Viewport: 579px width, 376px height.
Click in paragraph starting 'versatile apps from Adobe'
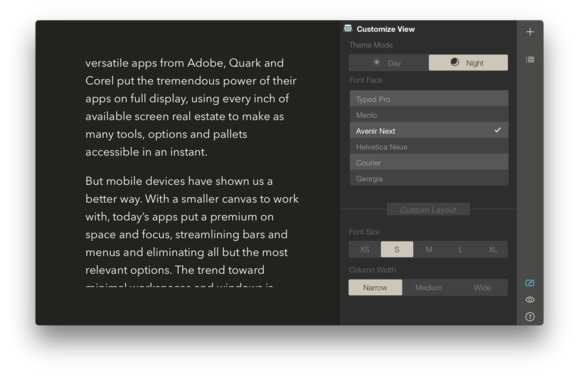pos(191,107)
